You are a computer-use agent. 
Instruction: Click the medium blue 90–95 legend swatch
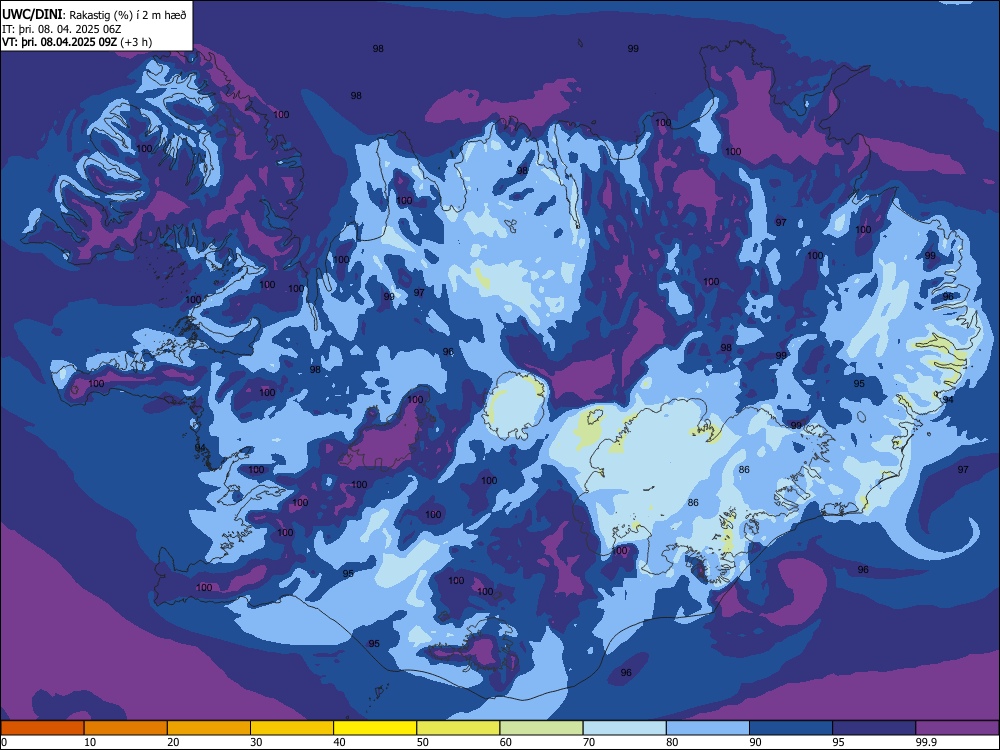click(791, 728)
